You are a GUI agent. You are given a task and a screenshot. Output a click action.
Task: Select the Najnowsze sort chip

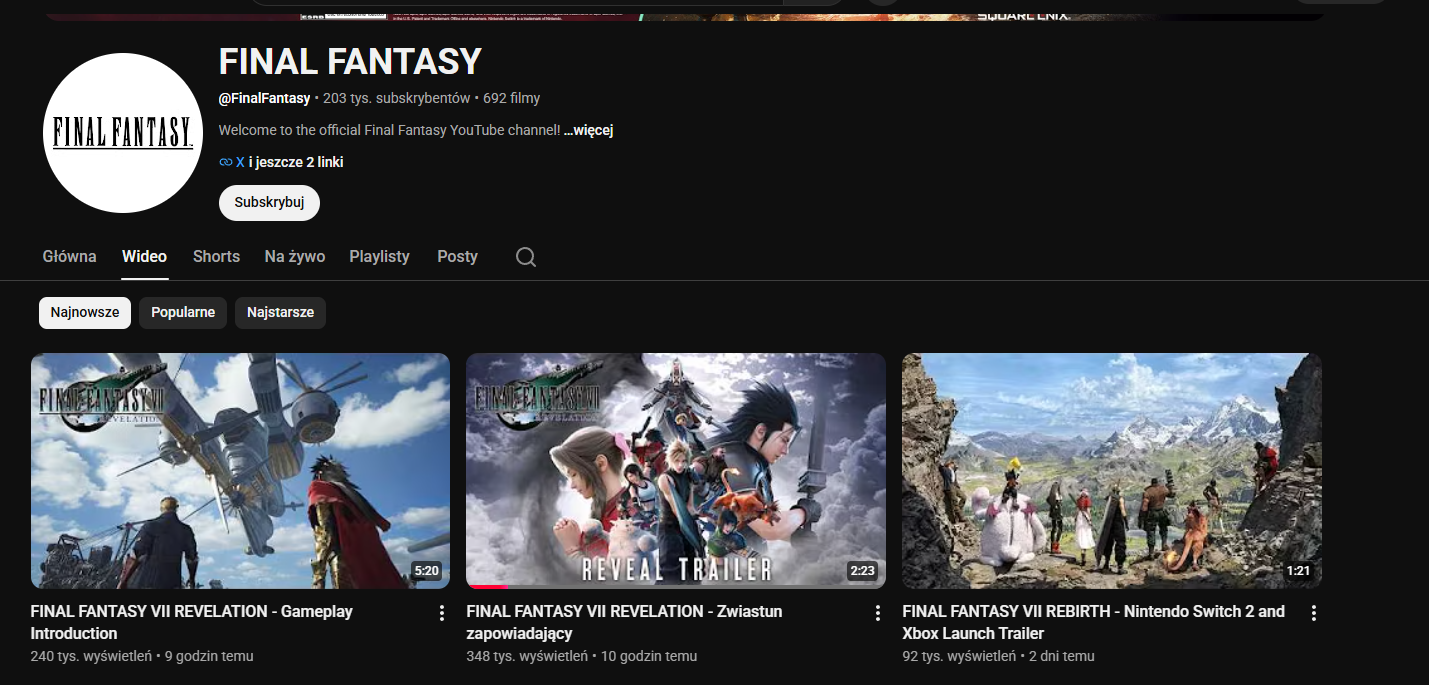click(x=85, y=312)
